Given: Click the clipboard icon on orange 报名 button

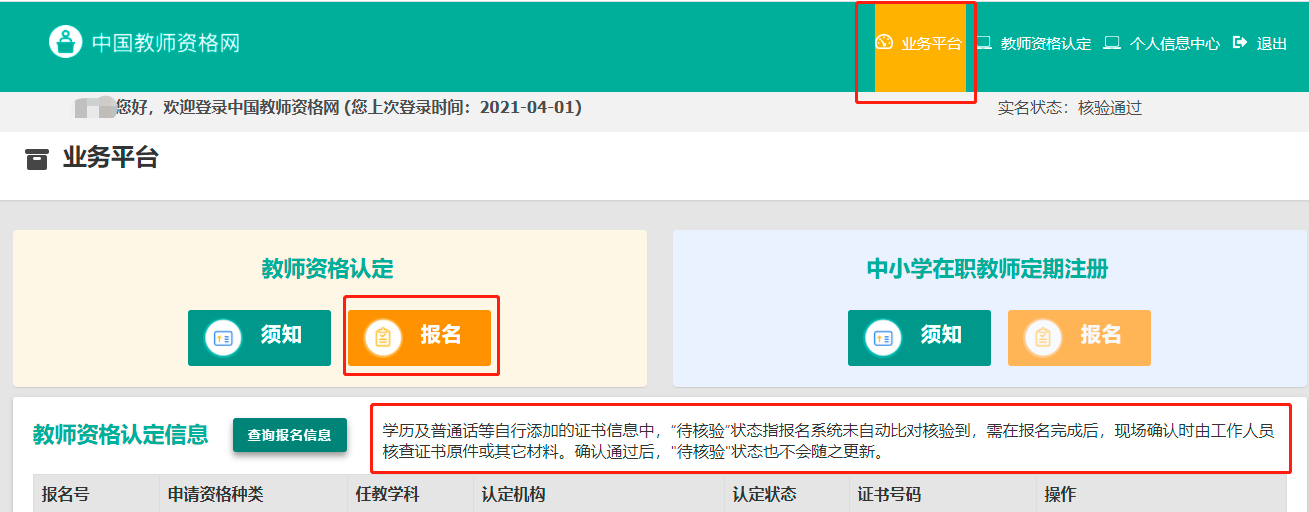Looking at the screenshot, I should [x=383, y=338].
